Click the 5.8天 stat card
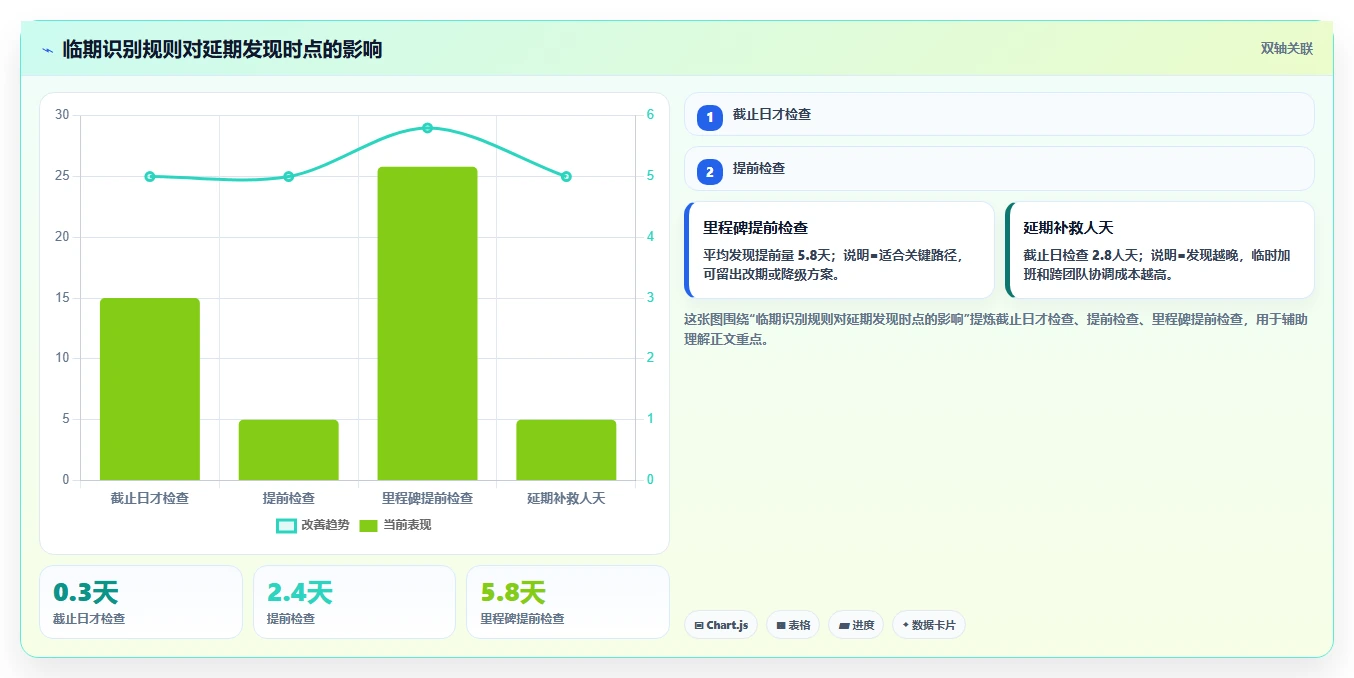Image resolution: width=1354 pixels, height=678 pixels. [568, 602]
